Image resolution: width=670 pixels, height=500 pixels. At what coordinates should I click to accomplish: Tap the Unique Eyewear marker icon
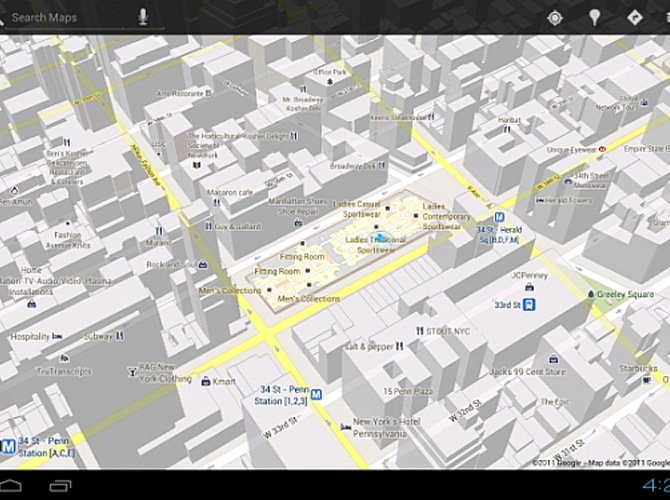(602, 149)
